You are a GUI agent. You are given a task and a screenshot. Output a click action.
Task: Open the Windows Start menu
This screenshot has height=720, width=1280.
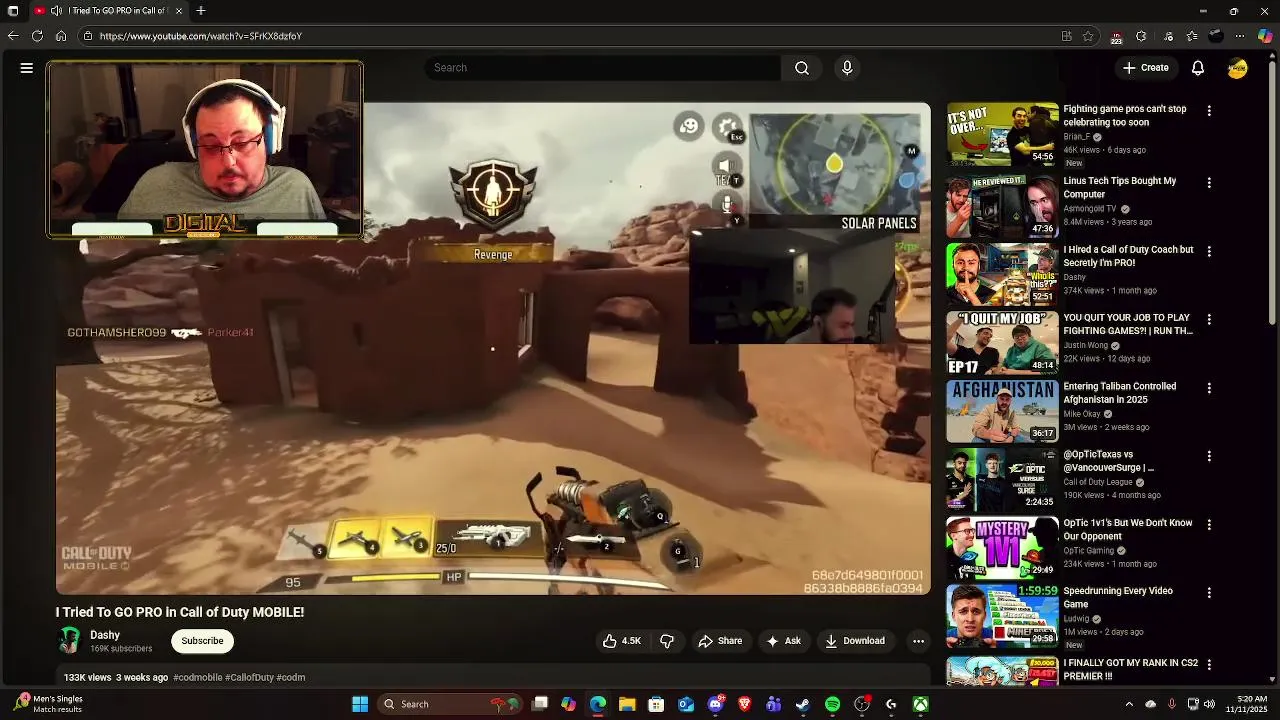click(360, 704)
